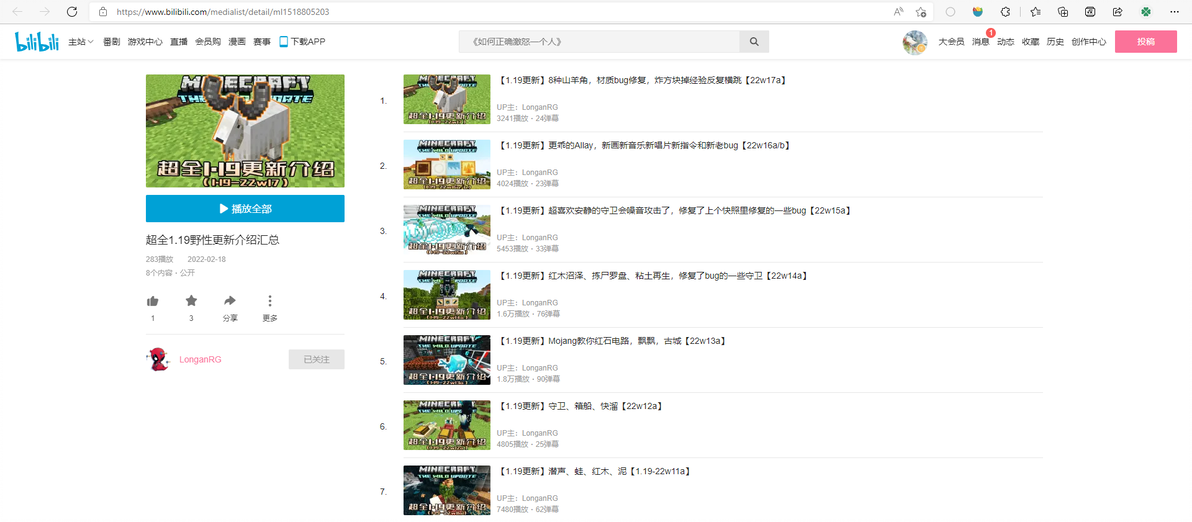The width and height of the screenshot is (1192, 522).
Task: Open the thumbnail for the 22w12a video
Action: (x=447, y=426)
